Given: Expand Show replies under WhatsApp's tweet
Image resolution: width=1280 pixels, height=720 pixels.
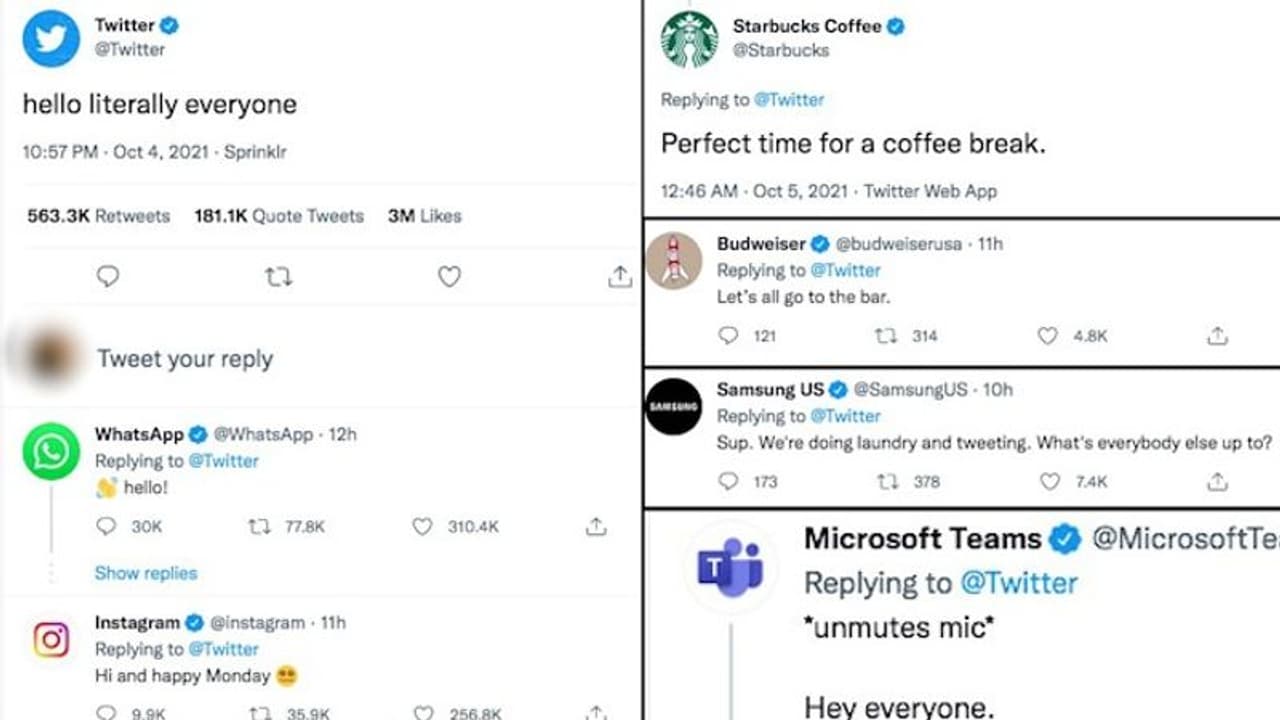Looking at the screenshot, I should pyautogui.click(x=146, y=573).
